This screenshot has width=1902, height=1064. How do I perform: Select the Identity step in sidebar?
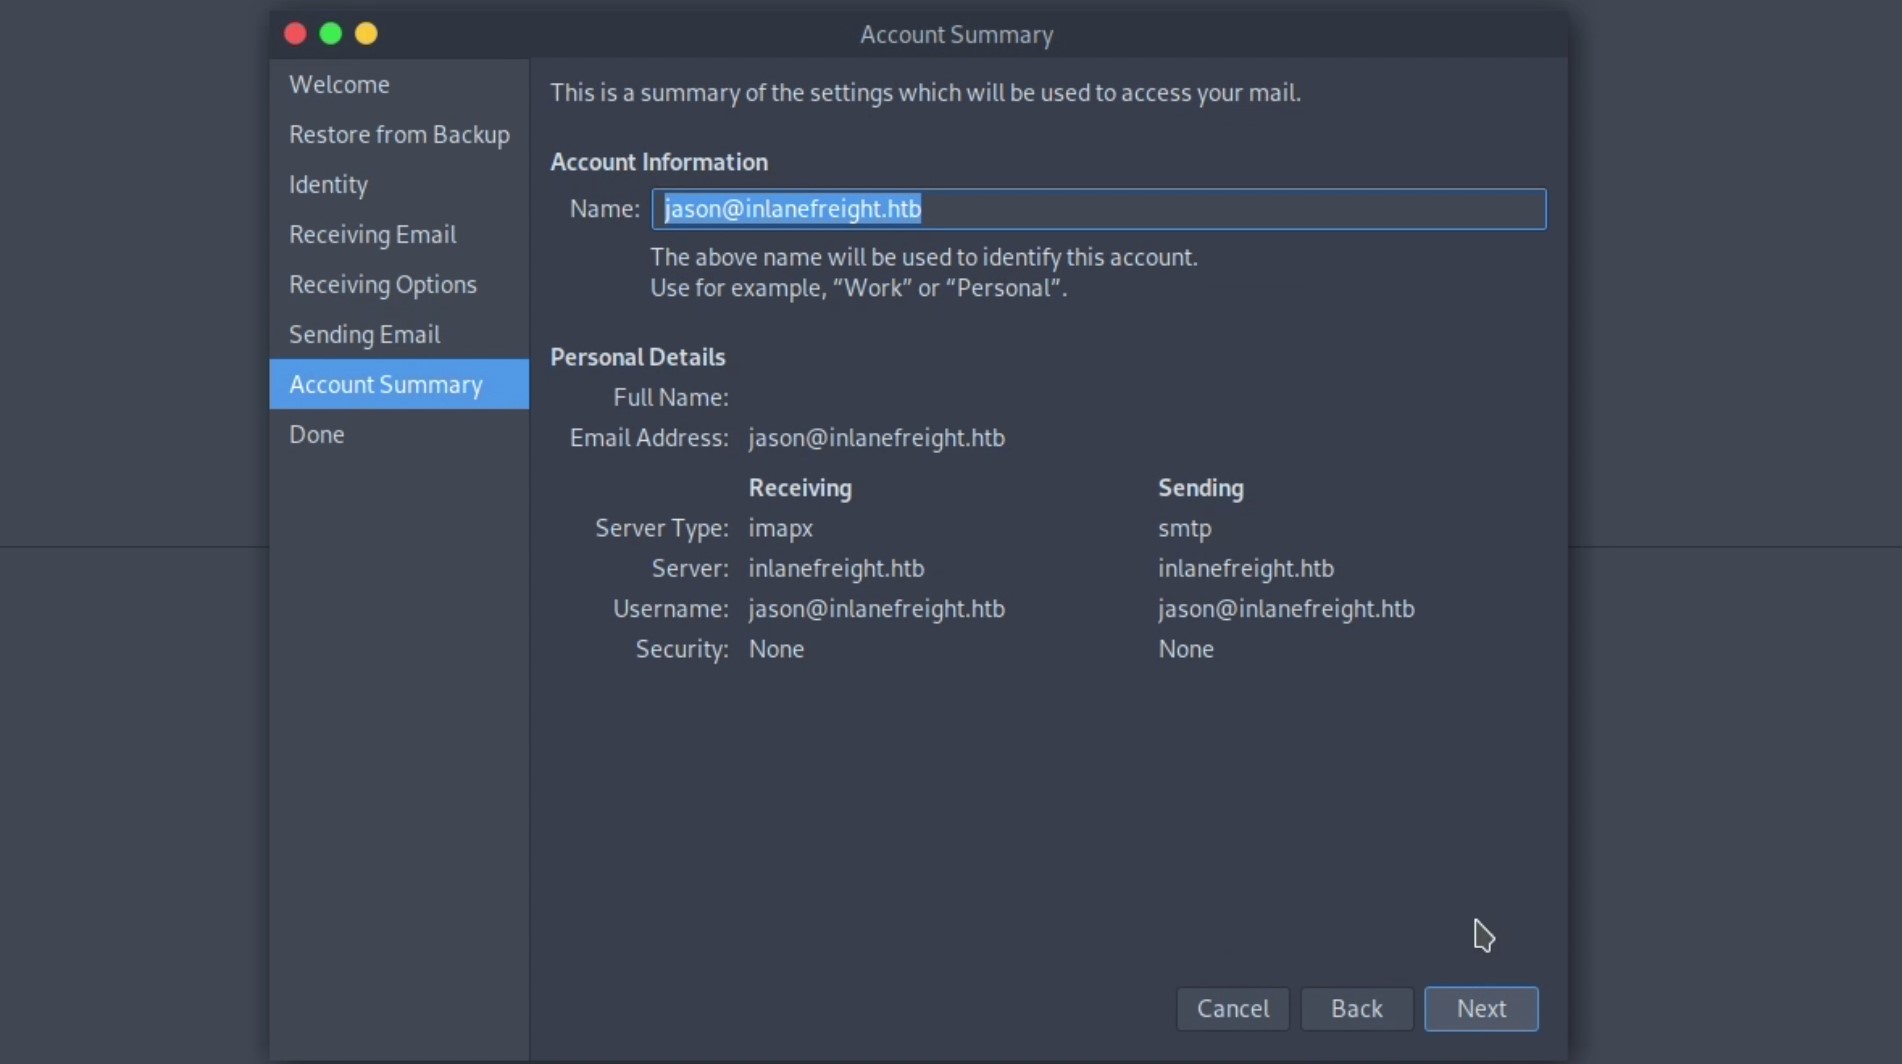(399, 184)
